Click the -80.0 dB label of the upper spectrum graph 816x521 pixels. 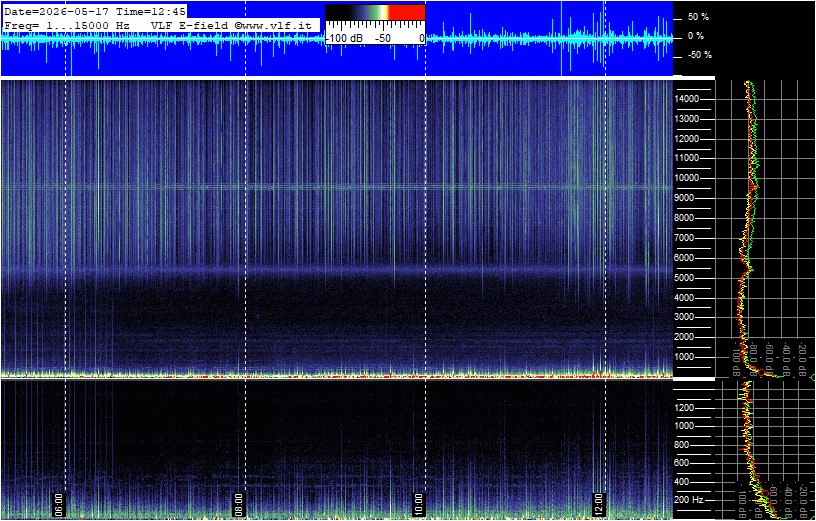[753, 358]
